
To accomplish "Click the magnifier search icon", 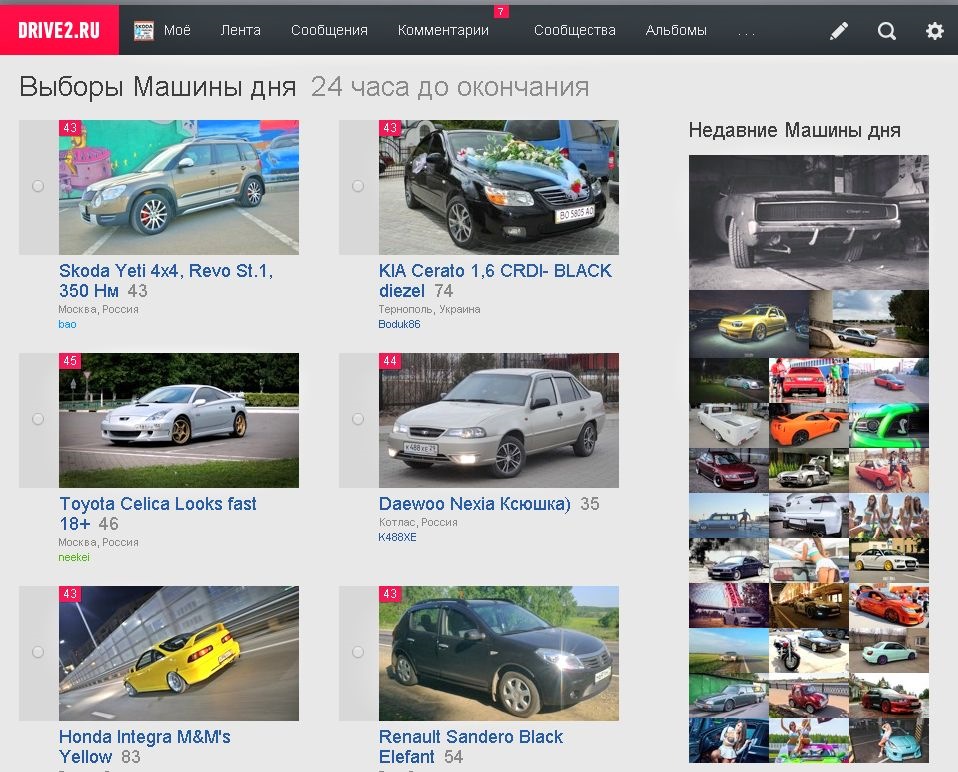I will pyautogui.click(x=887, y=31).
